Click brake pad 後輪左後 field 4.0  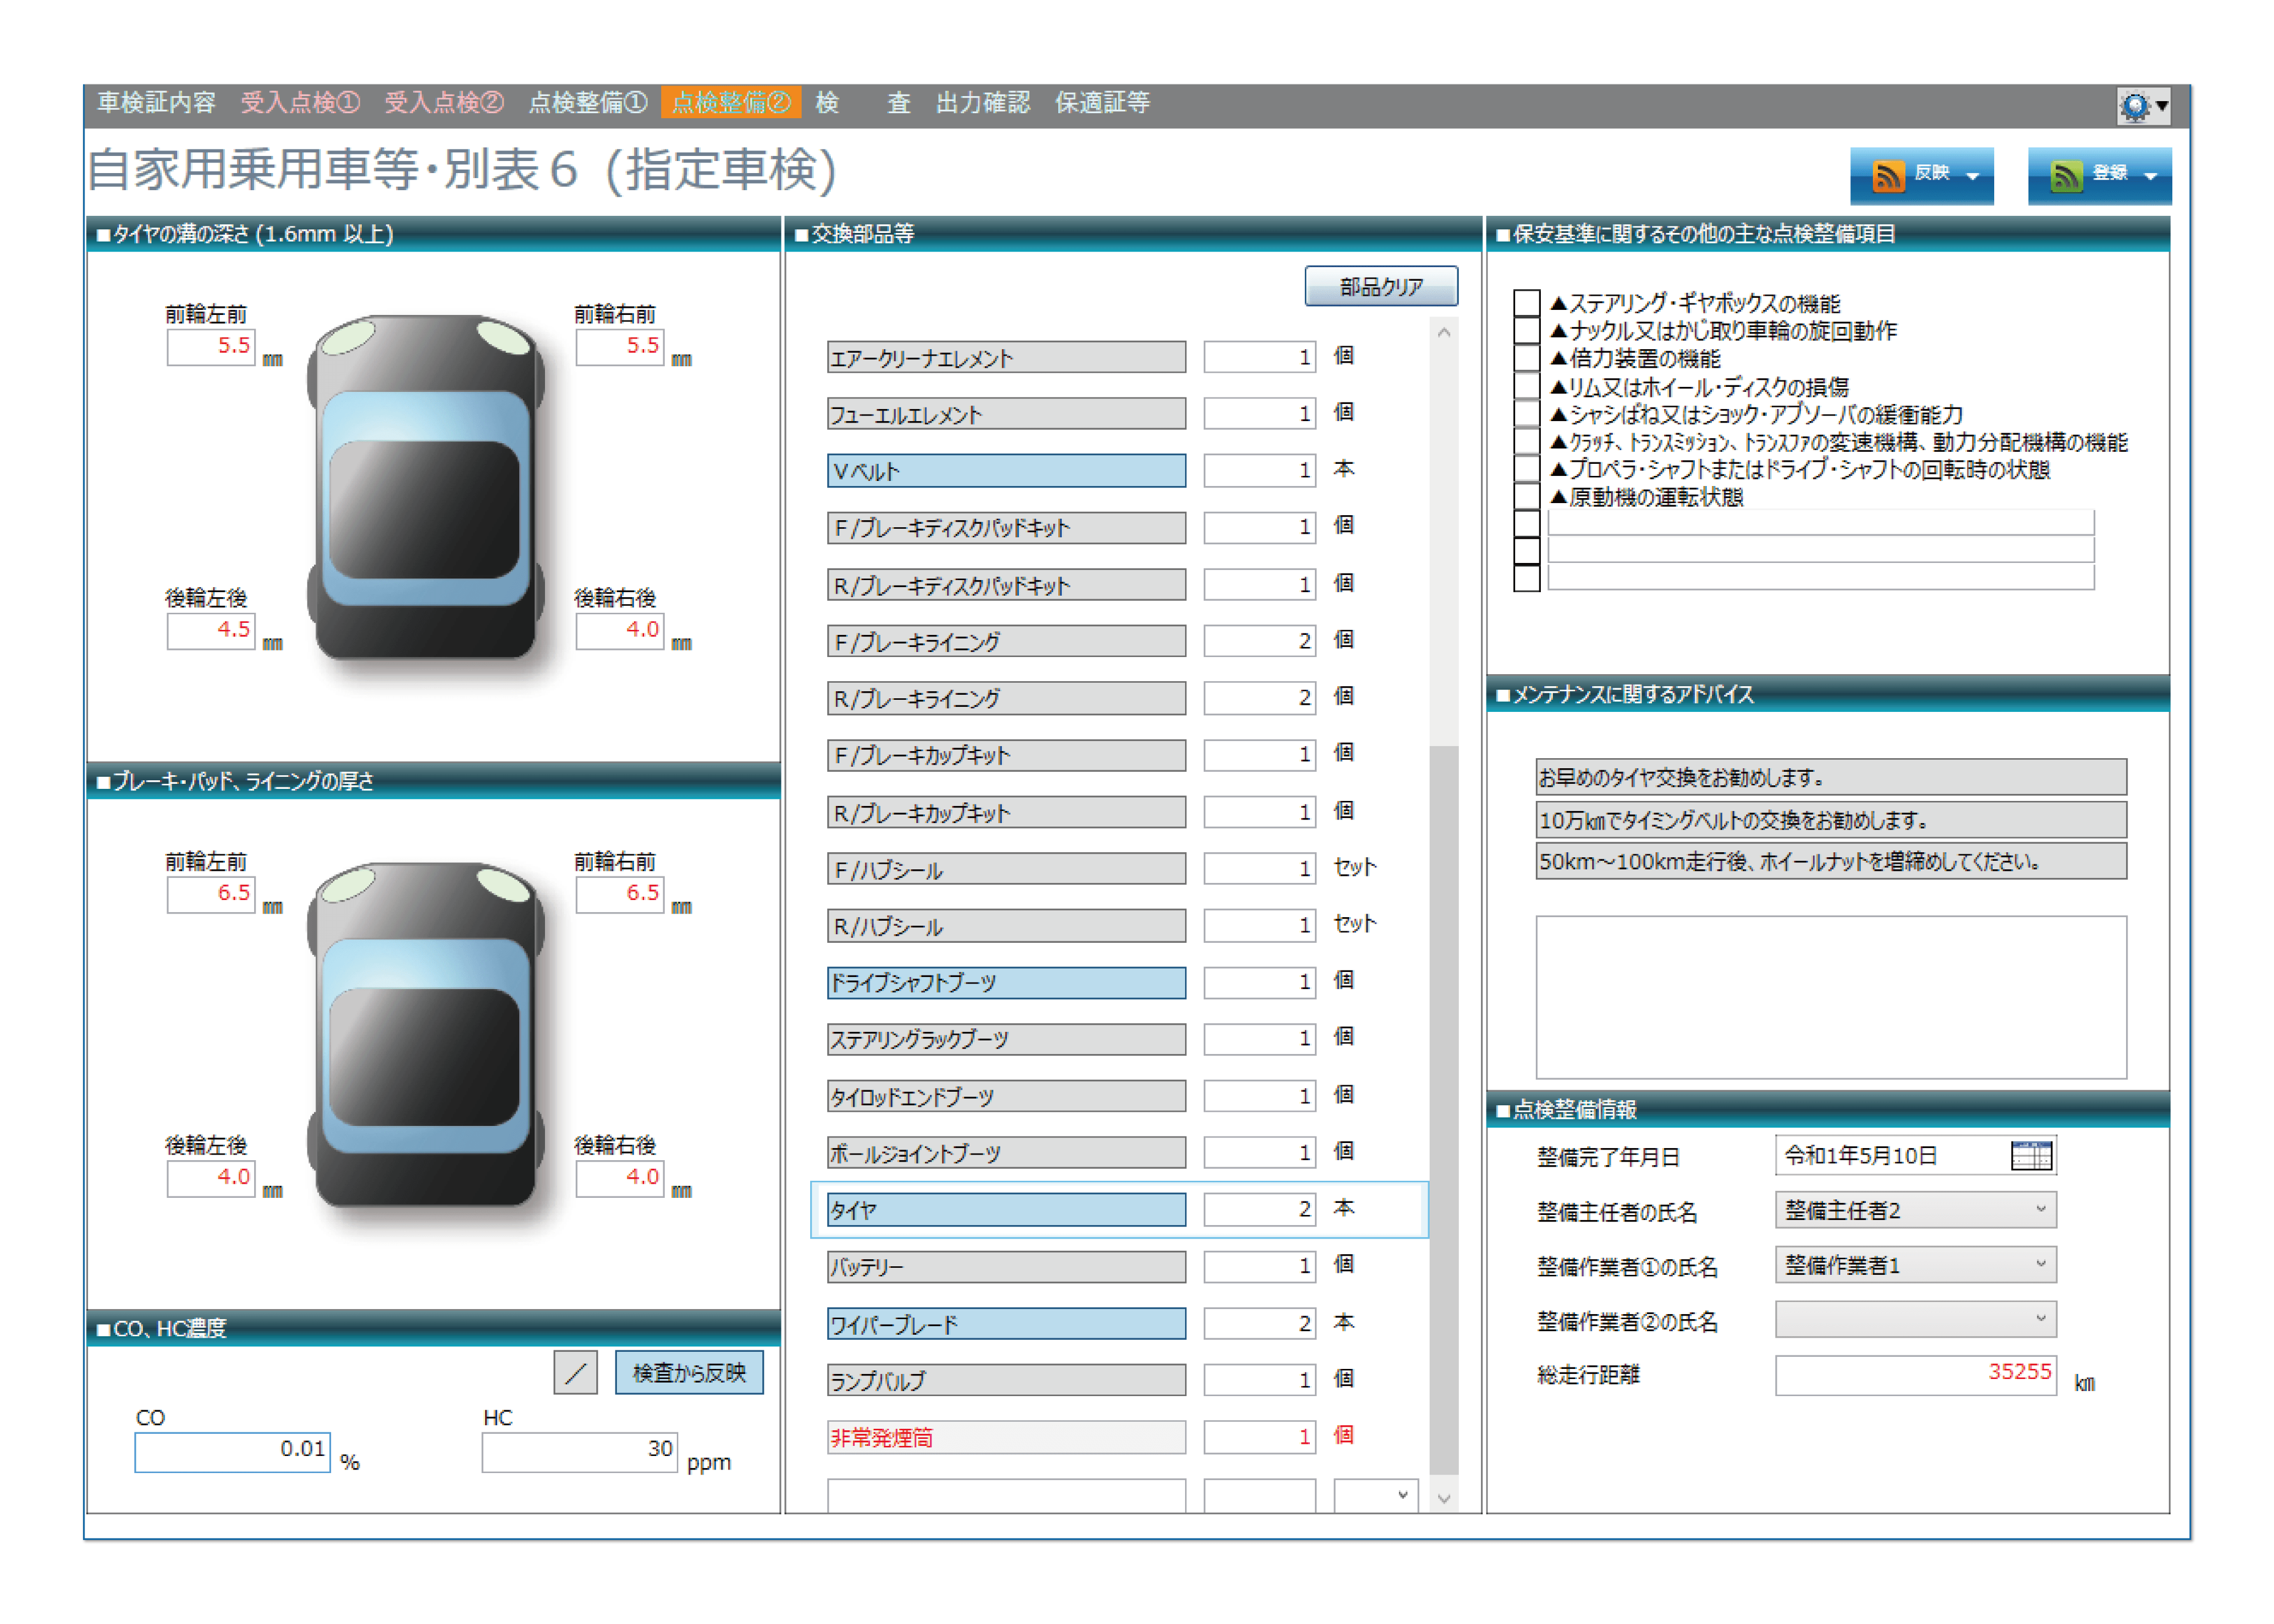tap(210, 1178)
